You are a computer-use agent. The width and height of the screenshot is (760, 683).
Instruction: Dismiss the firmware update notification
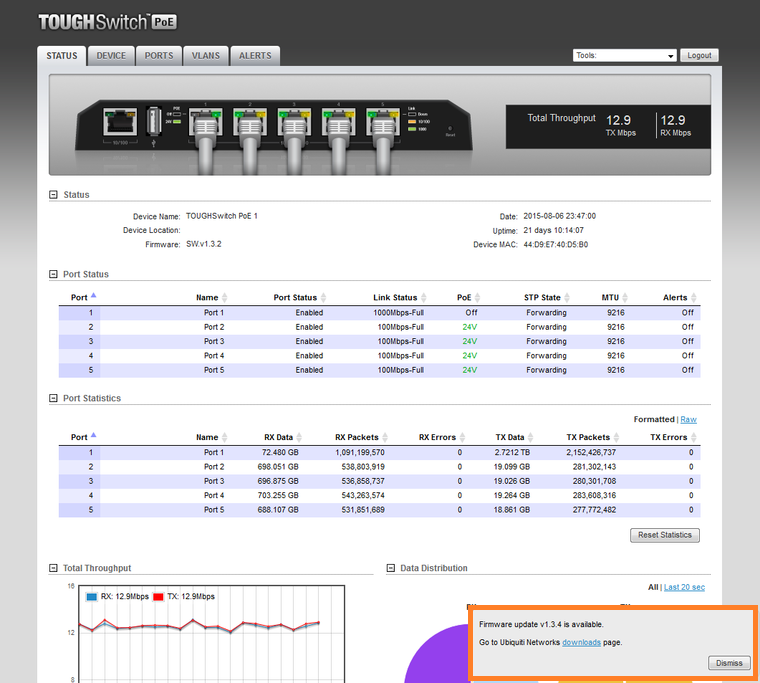(729, 663)
